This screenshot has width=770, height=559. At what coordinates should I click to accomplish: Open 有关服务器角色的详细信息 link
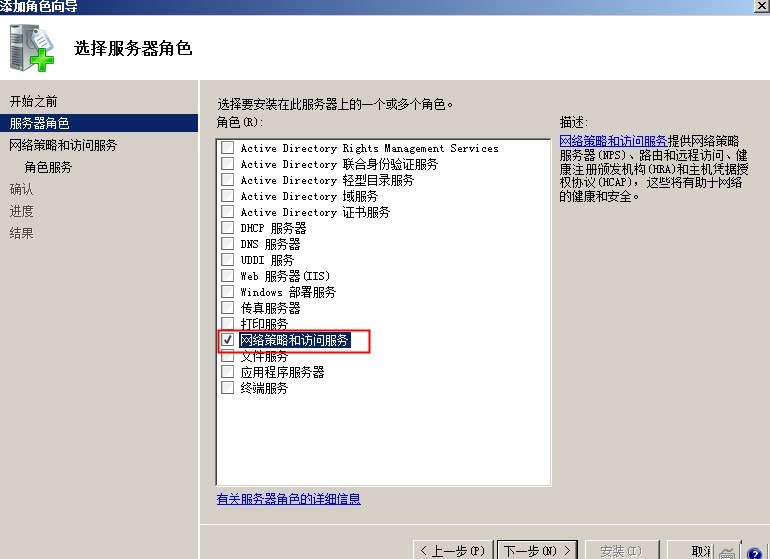coord(289,499)
